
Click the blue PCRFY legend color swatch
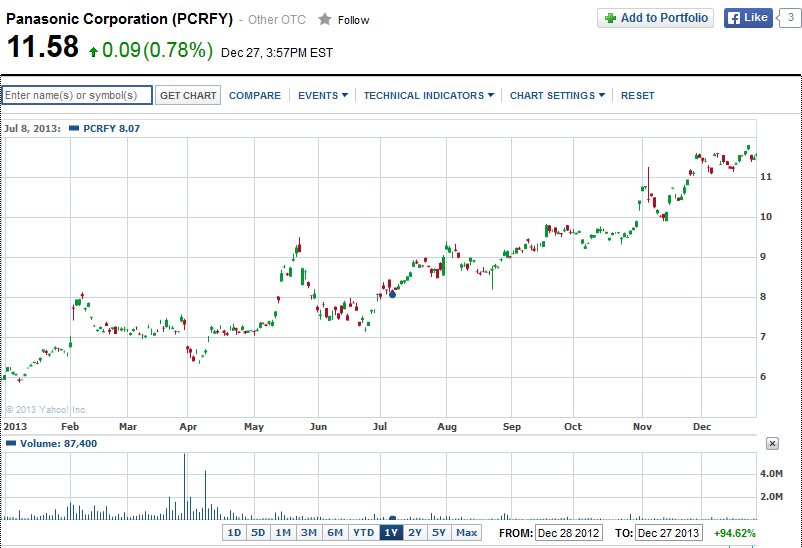pyautogui.click(x=74, y=128)
